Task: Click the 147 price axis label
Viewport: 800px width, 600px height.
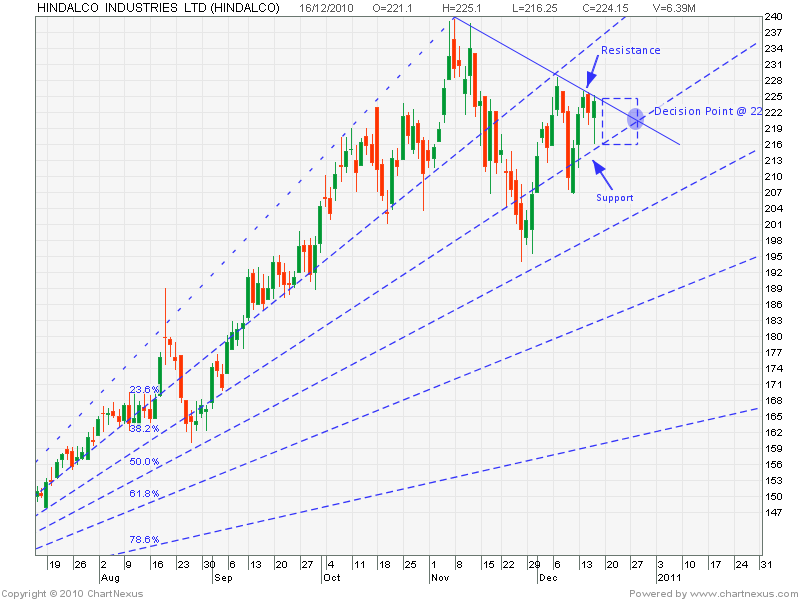Action: pyautogui.click(x=773, y=512)
